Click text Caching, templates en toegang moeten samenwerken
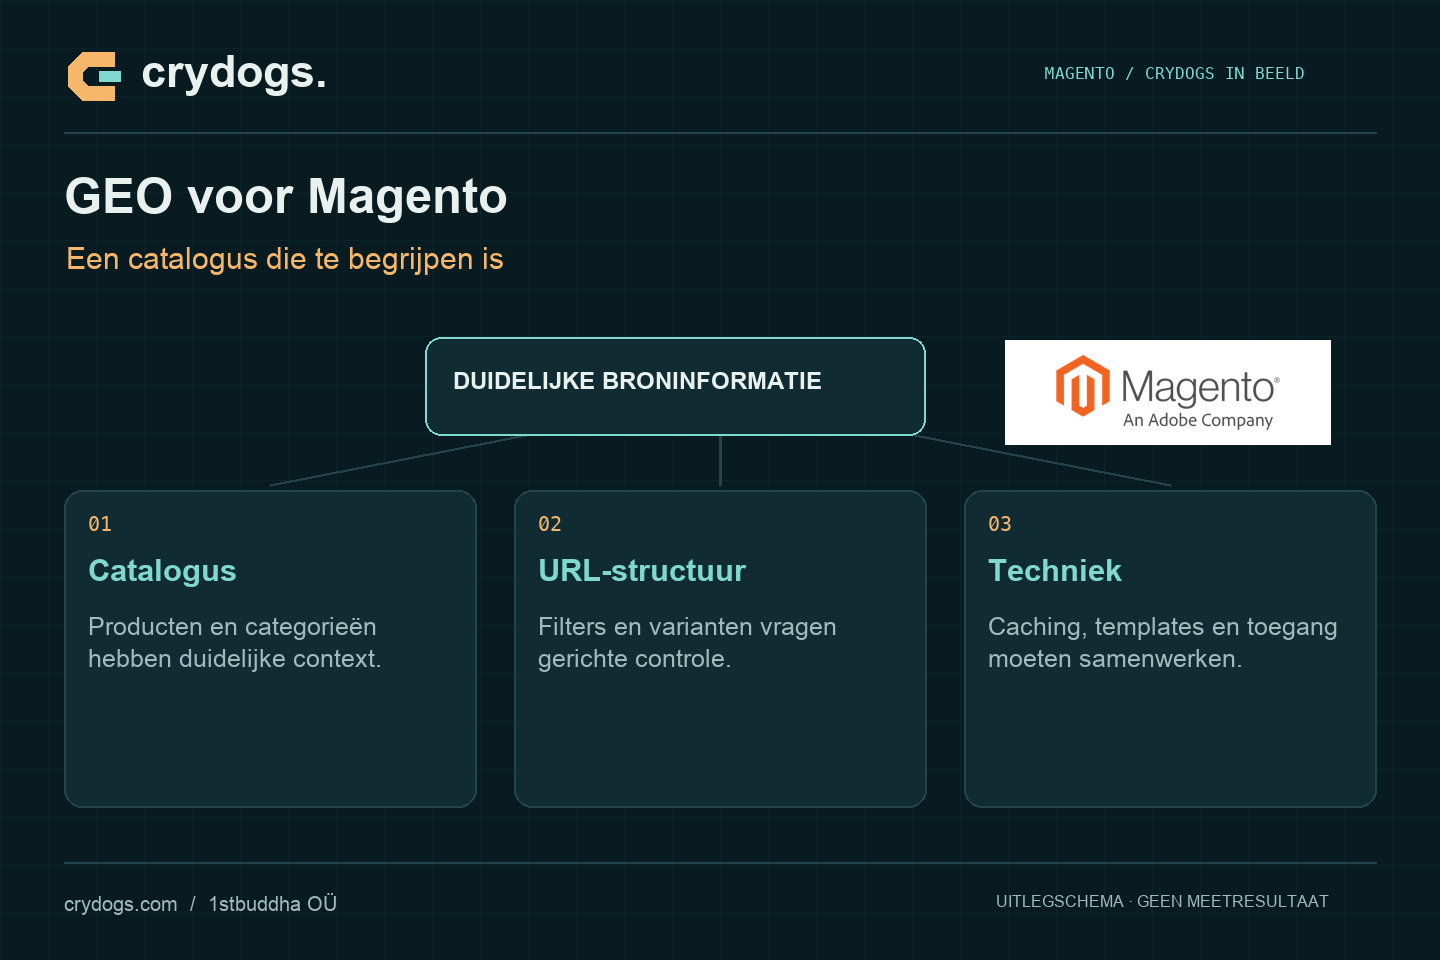Image resolution: width=1440 pixels, height=960 pixels. pyautogui.click(x=1163, y=642)
